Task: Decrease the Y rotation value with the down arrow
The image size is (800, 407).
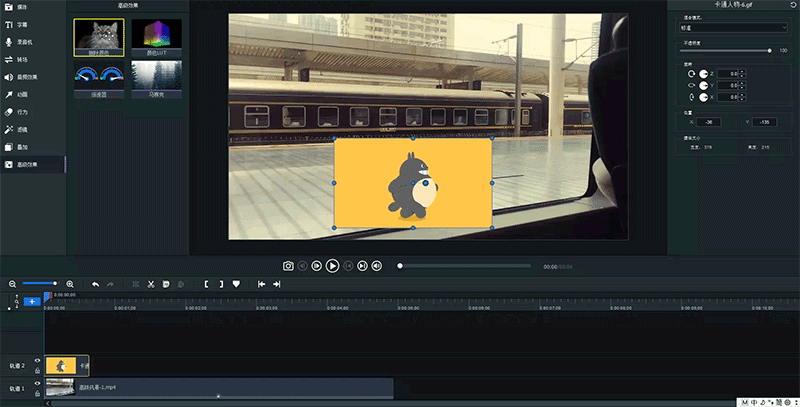Action: click(x=742, y=88)
